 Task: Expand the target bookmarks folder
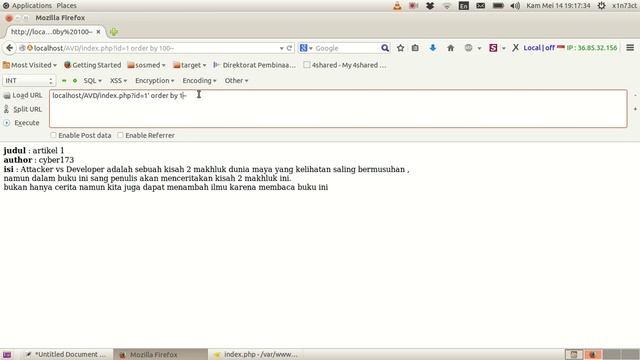click(190, 65)
